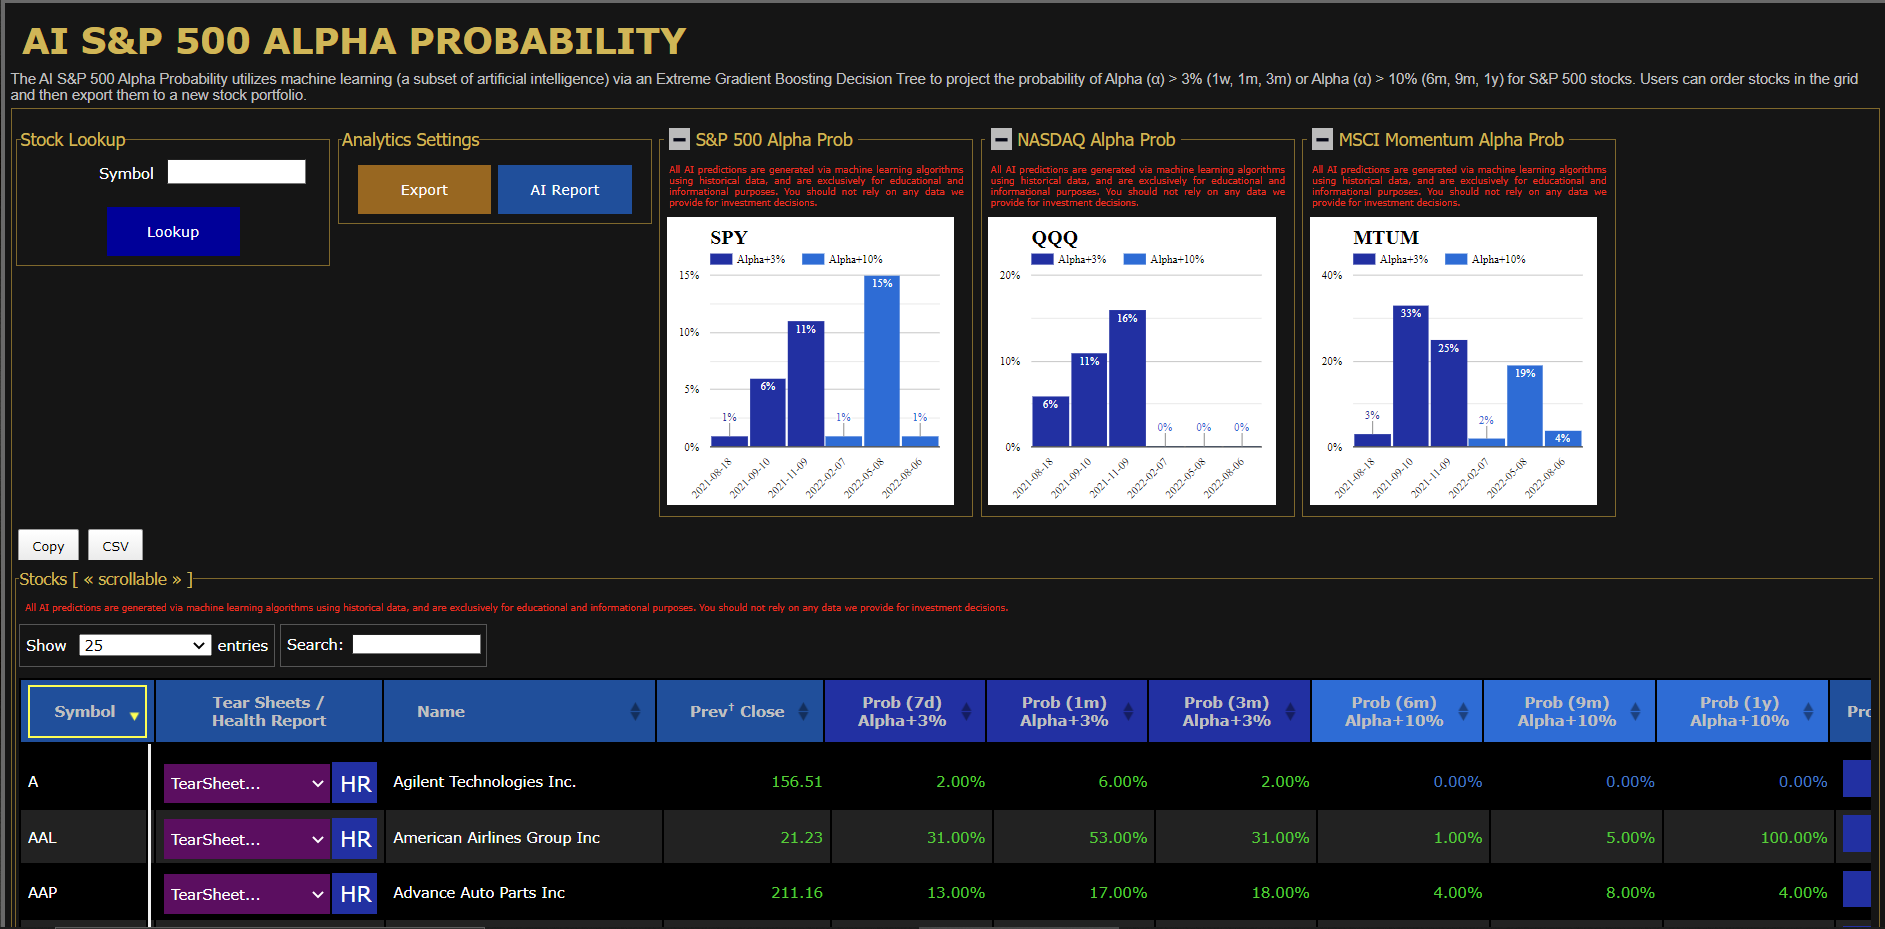Open the TearSheet dropdown for Agilent Technologies
Viewport: 1885px width, 929px height.
(x=247, y=784)
